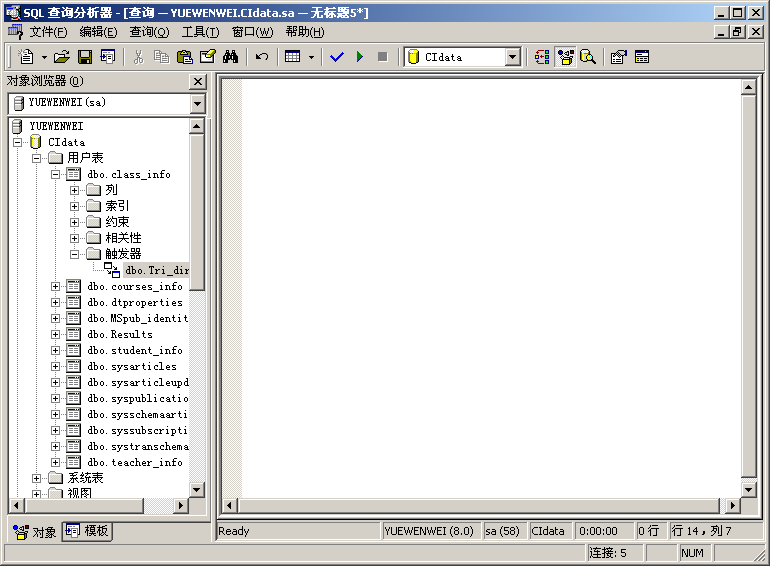Close the 对象浏览器 panel
The height and width of the screenshot is (566, 770).
198,81
